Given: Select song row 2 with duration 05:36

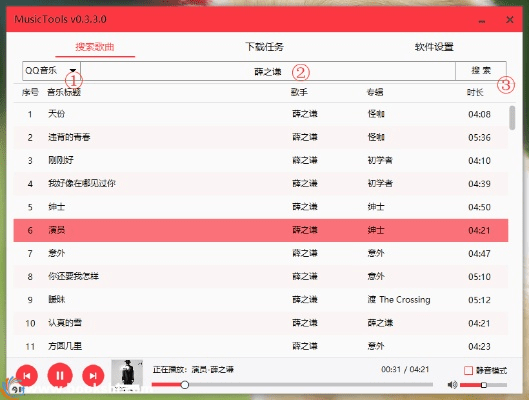Looking at the screenshot, I should pos(261,137).
